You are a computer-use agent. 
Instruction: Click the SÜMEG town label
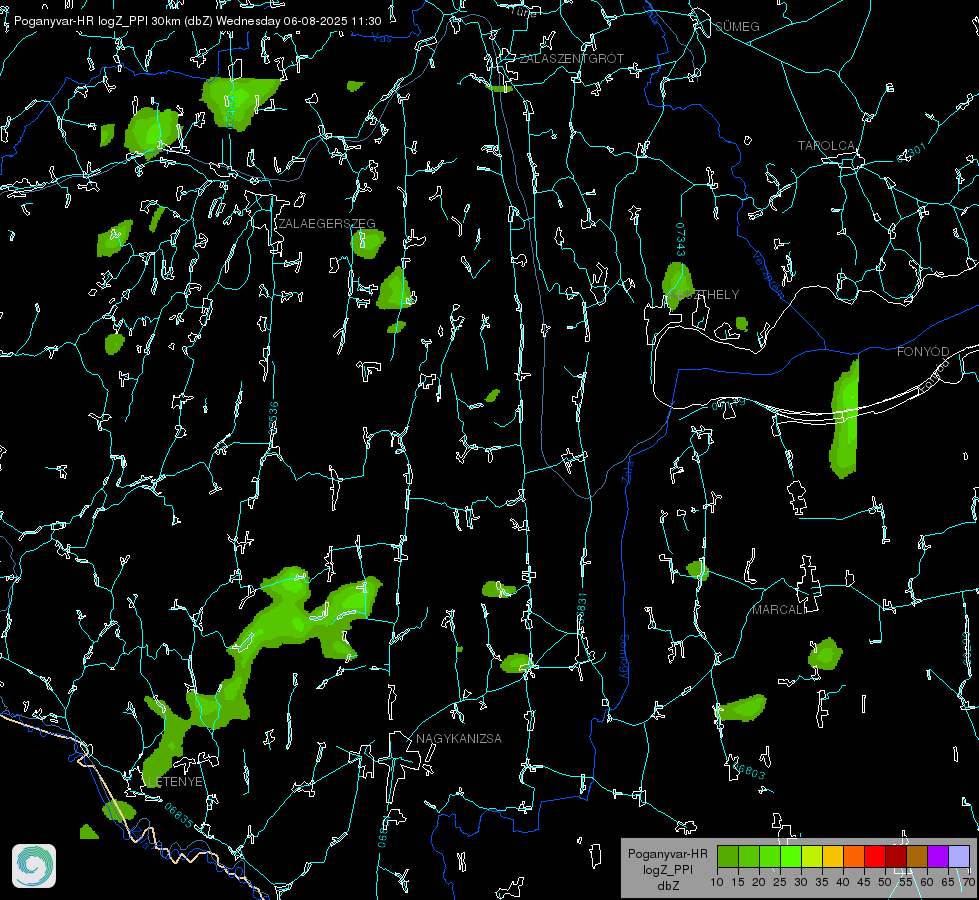(737, 27)
